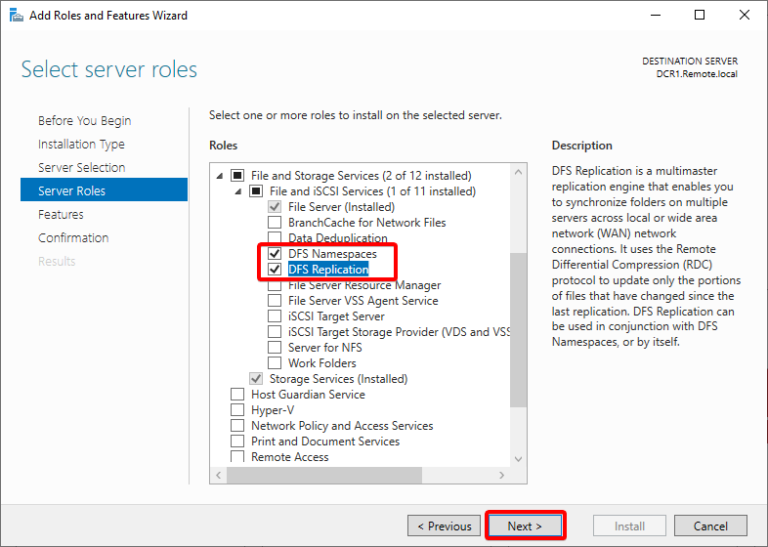The width and height of the screenshot is (768, 547).
Task: Go to Before You Begin step
Action: pos(83,121)
